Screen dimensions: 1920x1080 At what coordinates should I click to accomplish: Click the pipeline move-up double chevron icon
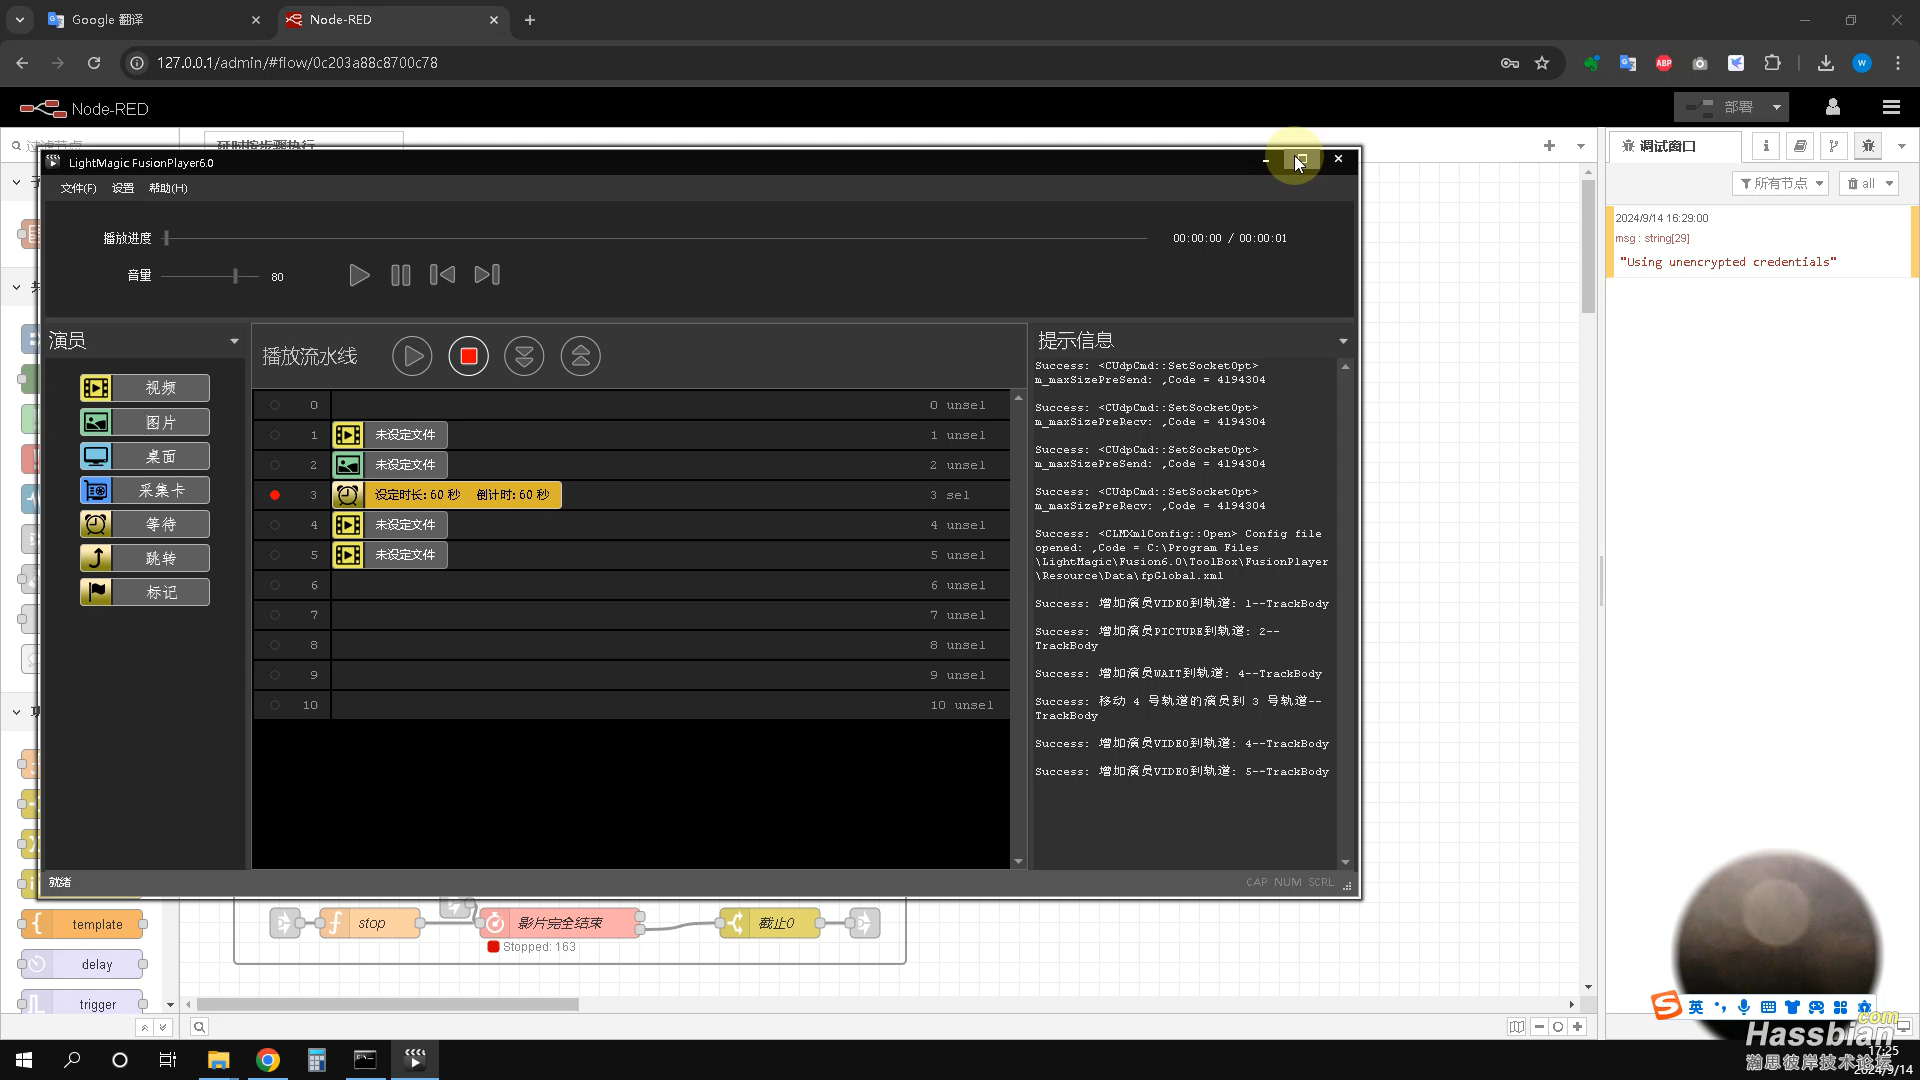pos(580,356)
